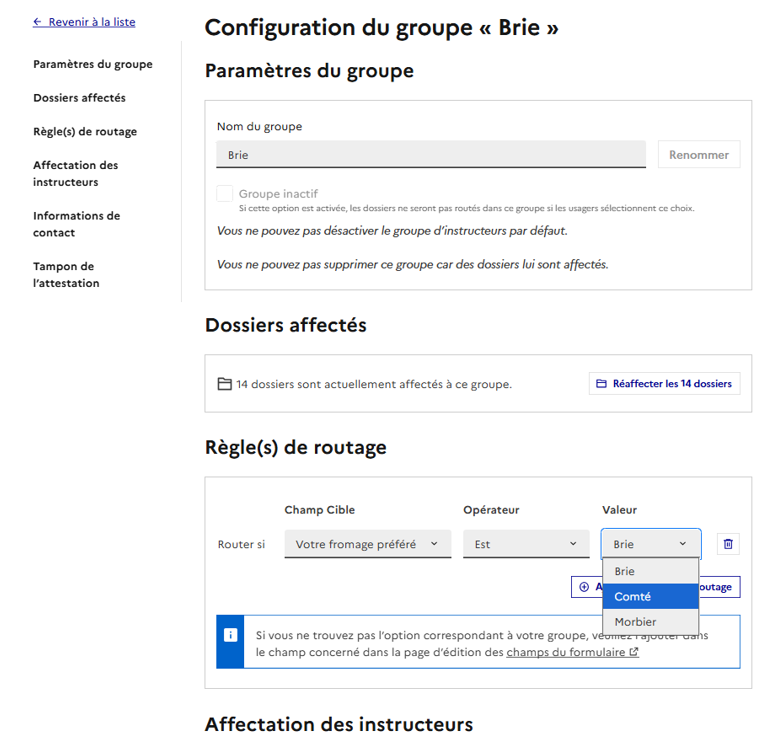Click the trash icon to delete routing rule
Viewport: 763px width, 745px height.
pos(728,544)
